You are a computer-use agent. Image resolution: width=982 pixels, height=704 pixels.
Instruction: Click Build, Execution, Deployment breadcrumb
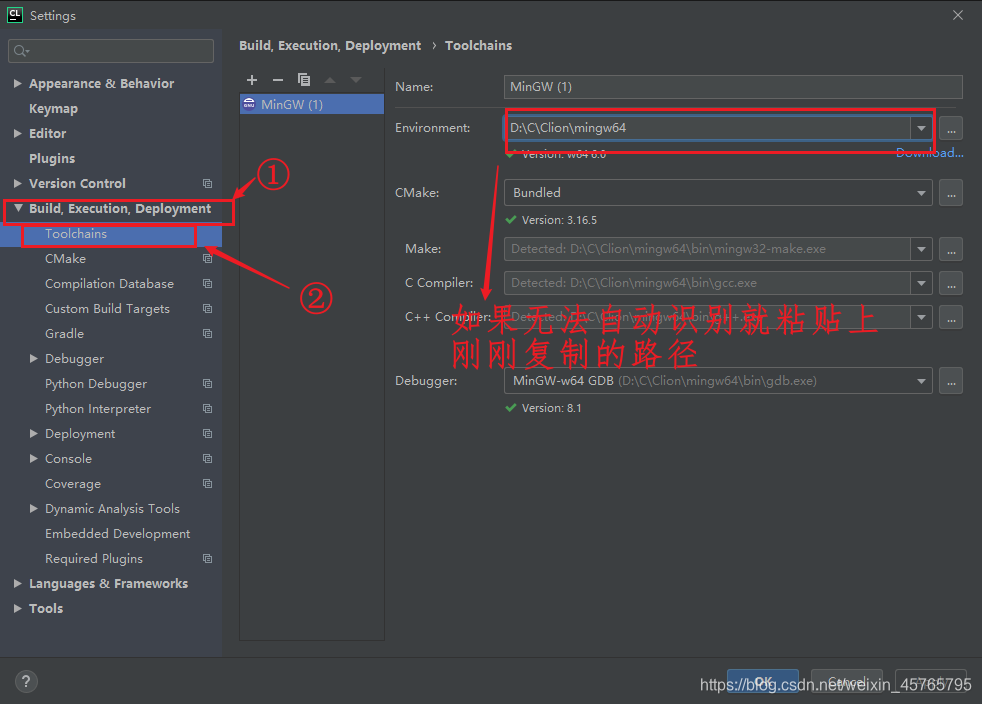click(330, 46)
